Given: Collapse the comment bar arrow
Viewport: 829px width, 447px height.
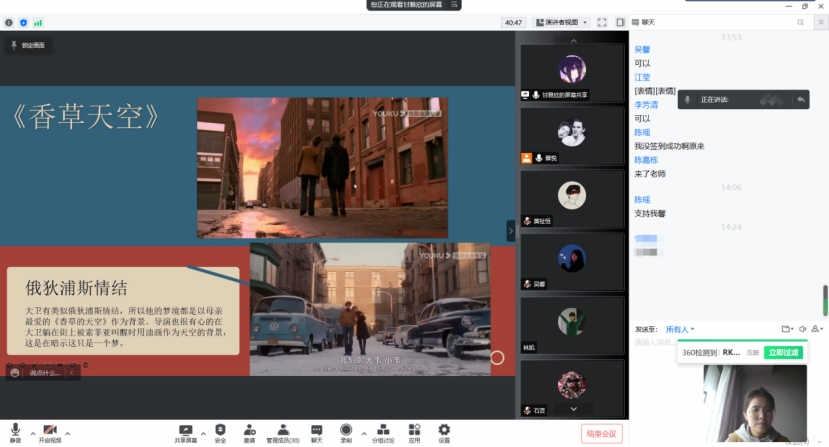Looking at the screenshot, I should [x=72, y=373].
